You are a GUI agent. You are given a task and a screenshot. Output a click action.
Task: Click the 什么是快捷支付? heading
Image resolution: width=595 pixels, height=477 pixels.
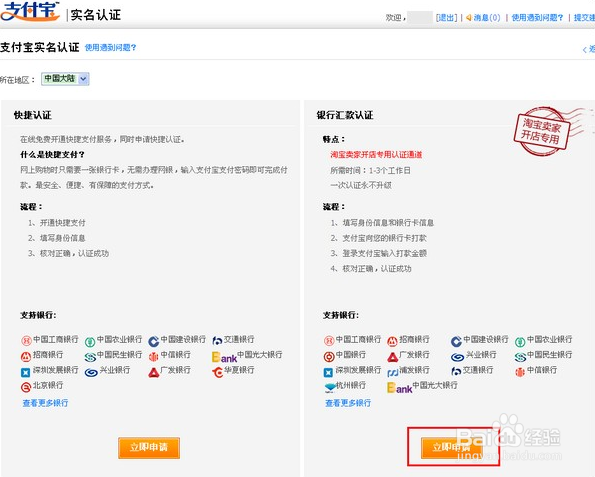(x=52, y=154)
